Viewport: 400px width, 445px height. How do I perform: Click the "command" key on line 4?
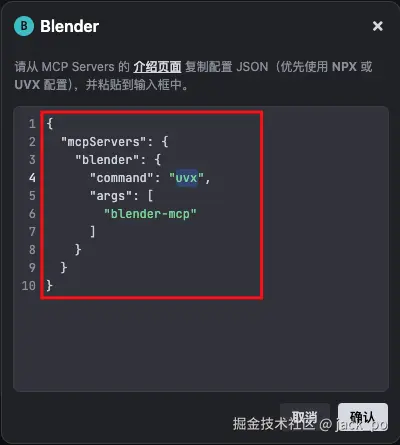coord(121,178)
